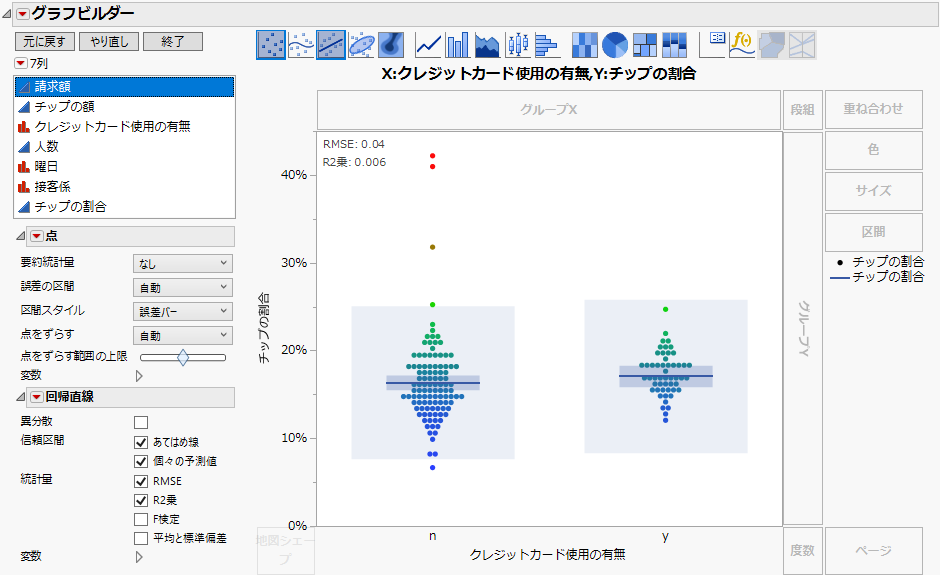Viewport: 940px width, 575px height.
Task: Expand 変数 under the 点 section
Action: click(139, 376)
